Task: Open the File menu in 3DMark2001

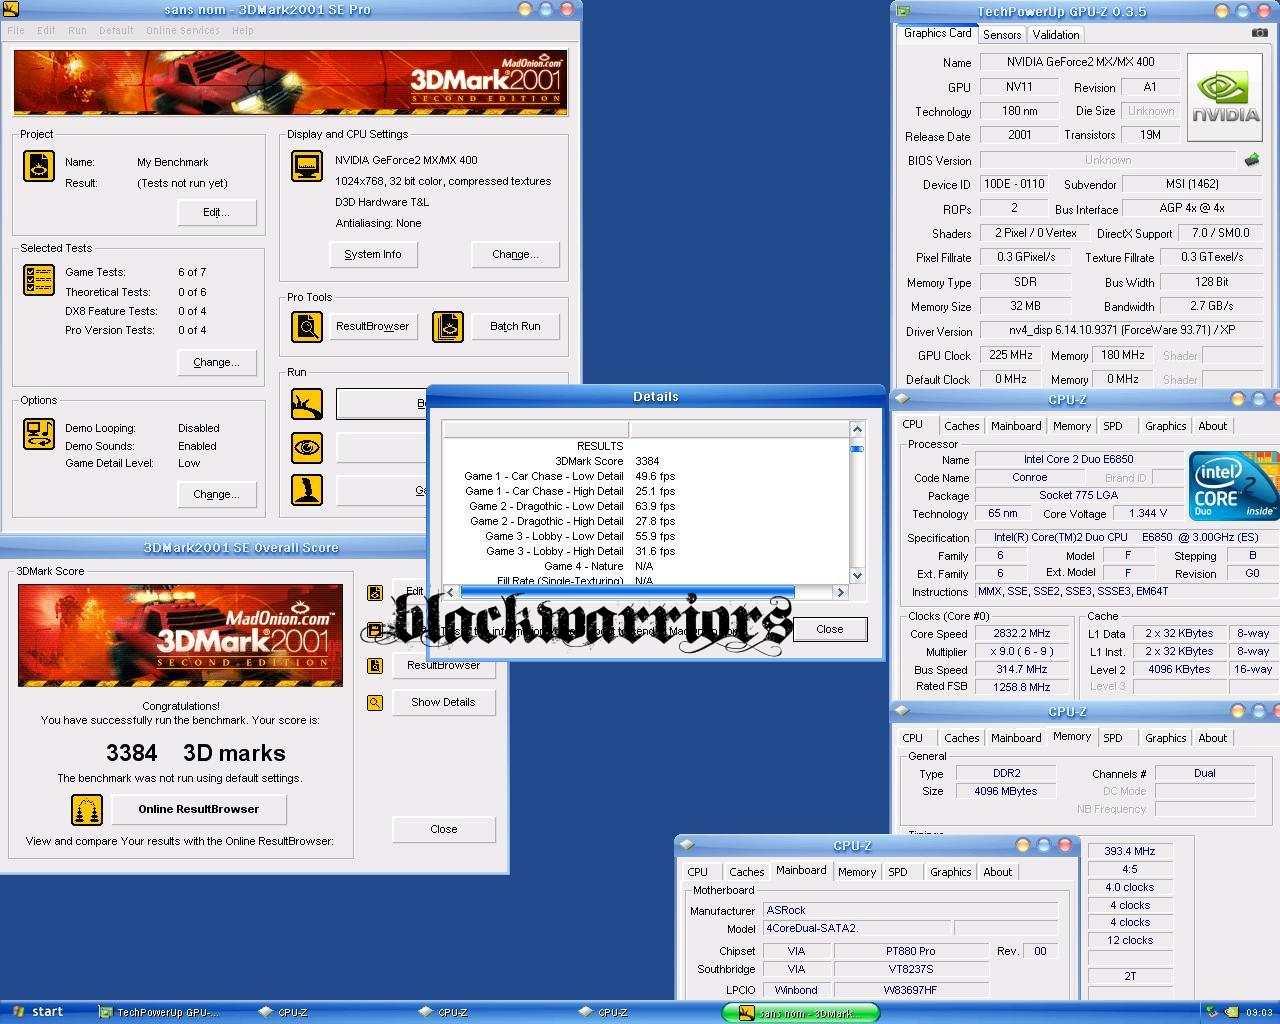Action: coord(16,31)
